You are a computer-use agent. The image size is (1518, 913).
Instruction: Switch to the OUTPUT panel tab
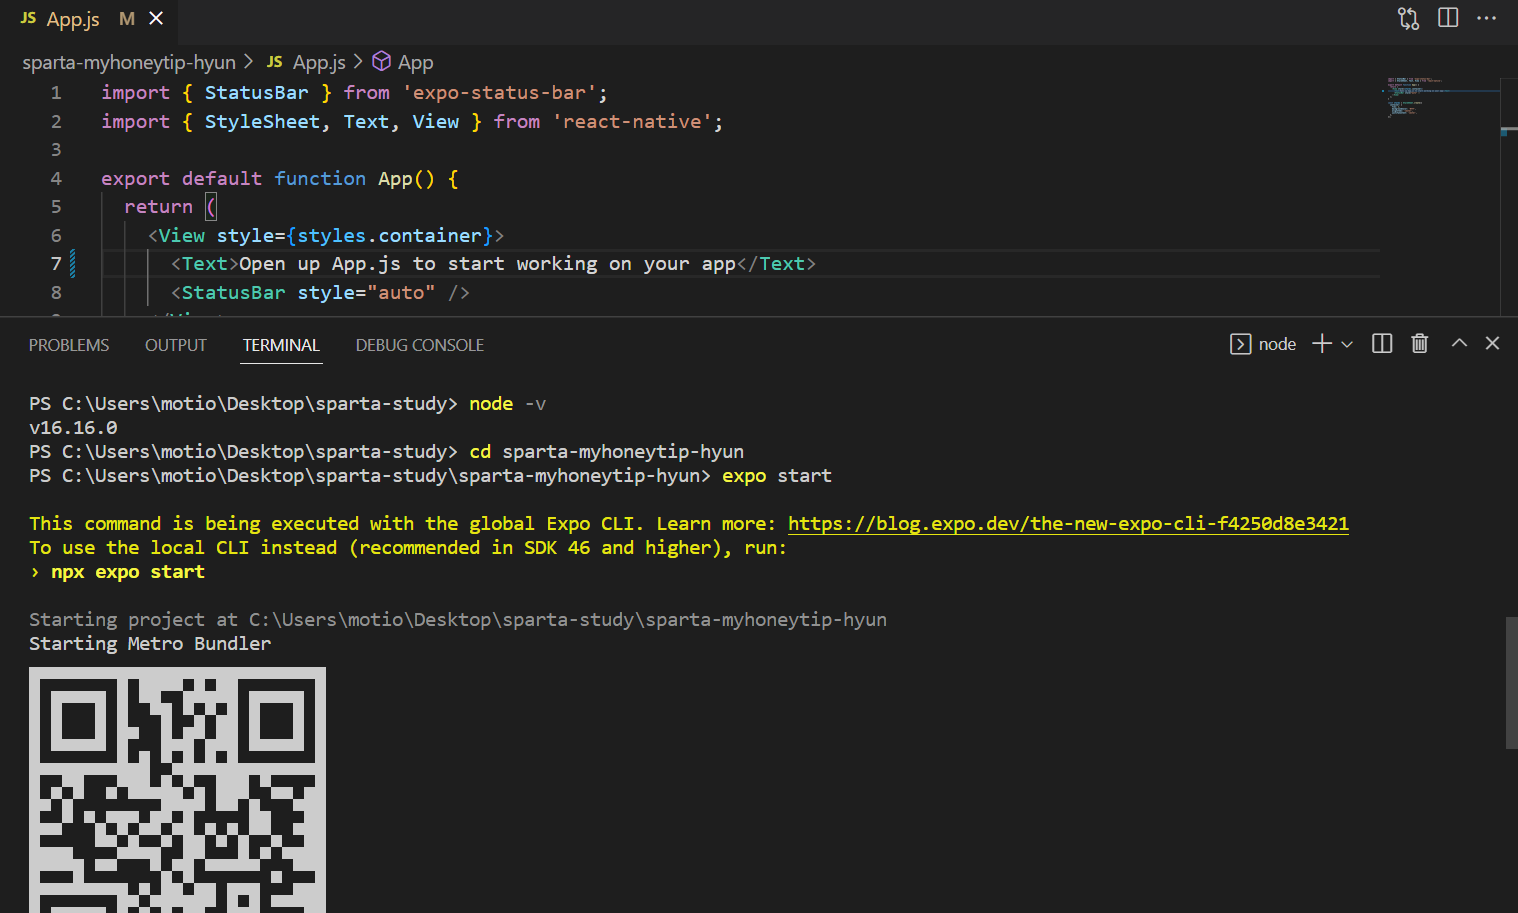click(176, 345)
